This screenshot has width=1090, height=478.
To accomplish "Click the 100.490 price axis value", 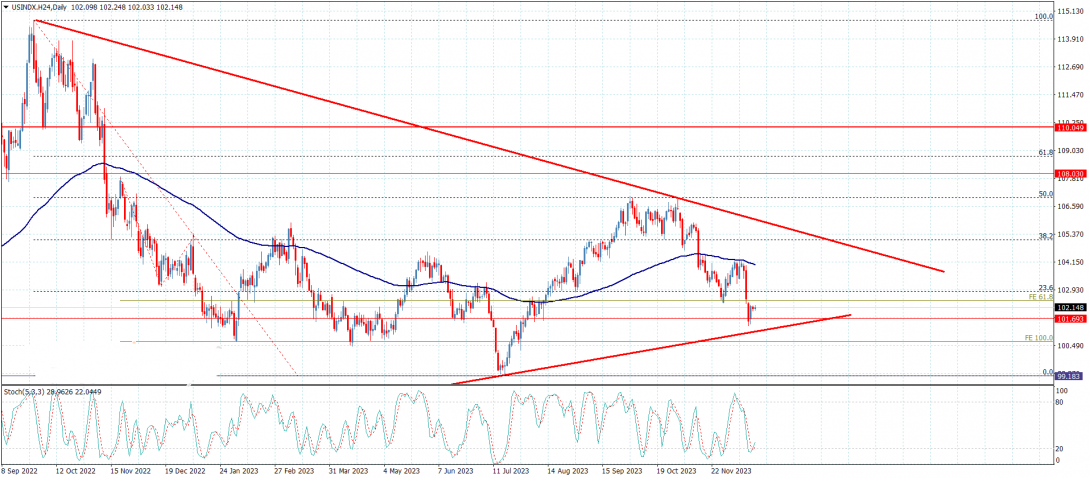I will coord(1072,345).
